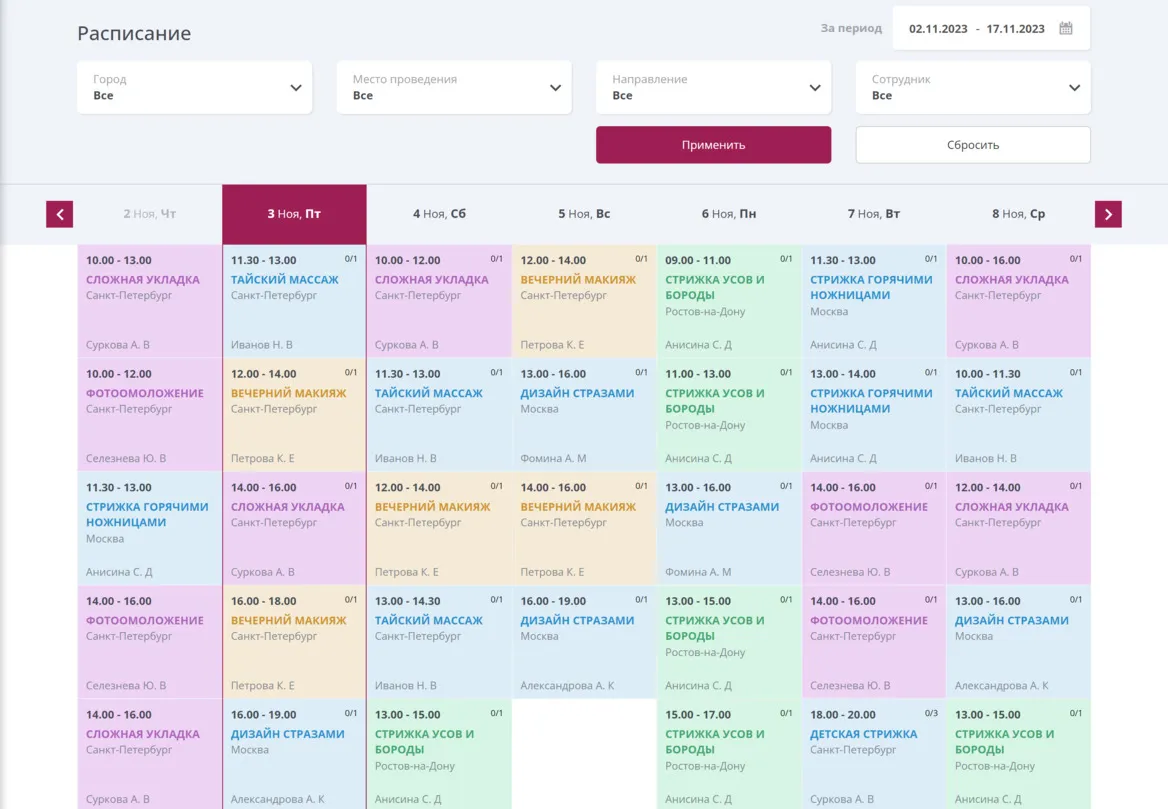Viewport: 1168px width, 809px height.
Task: Open Вечерний макияж 12.00 - 14.00 Sunday card
Action: (584, 302)
